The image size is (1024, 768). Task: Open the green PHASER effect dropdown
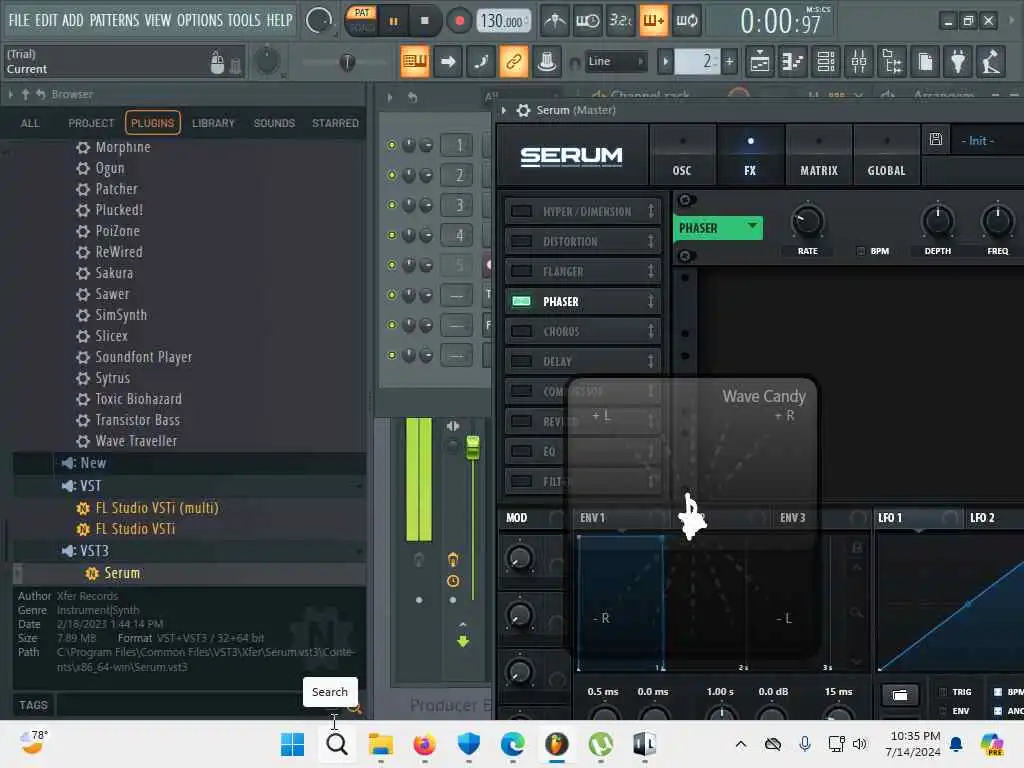pos(718,228)
